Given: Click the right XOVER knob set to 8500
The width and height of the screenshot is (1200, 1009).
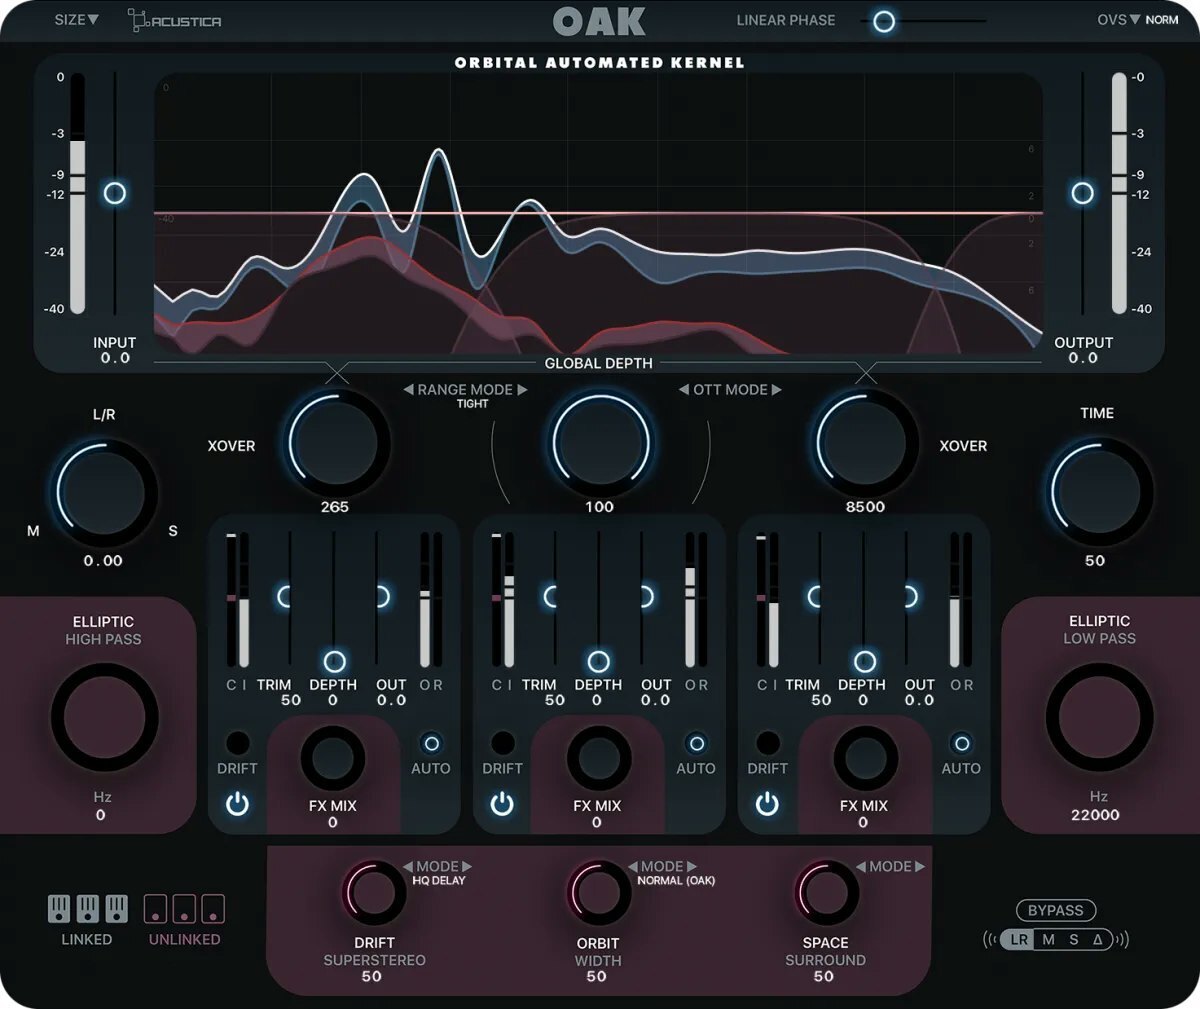Looking at the screenshot, I should (866, 442).
